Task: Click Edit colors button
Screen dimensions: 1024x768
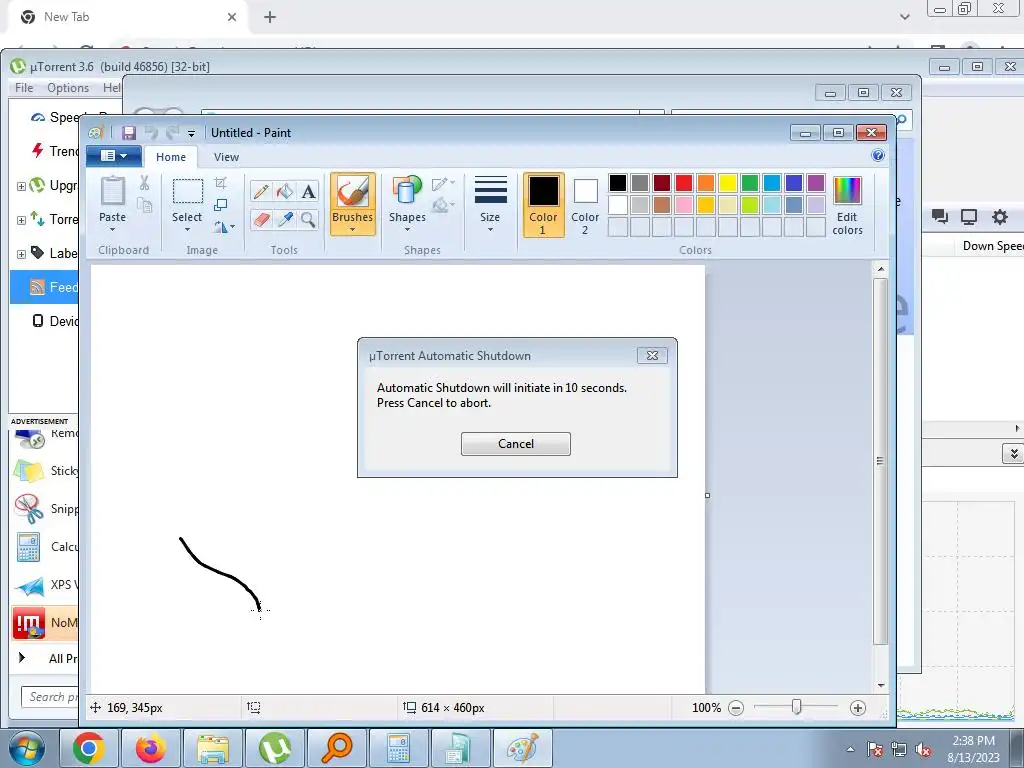Action: pyautogui.click(x=847, y=205)
